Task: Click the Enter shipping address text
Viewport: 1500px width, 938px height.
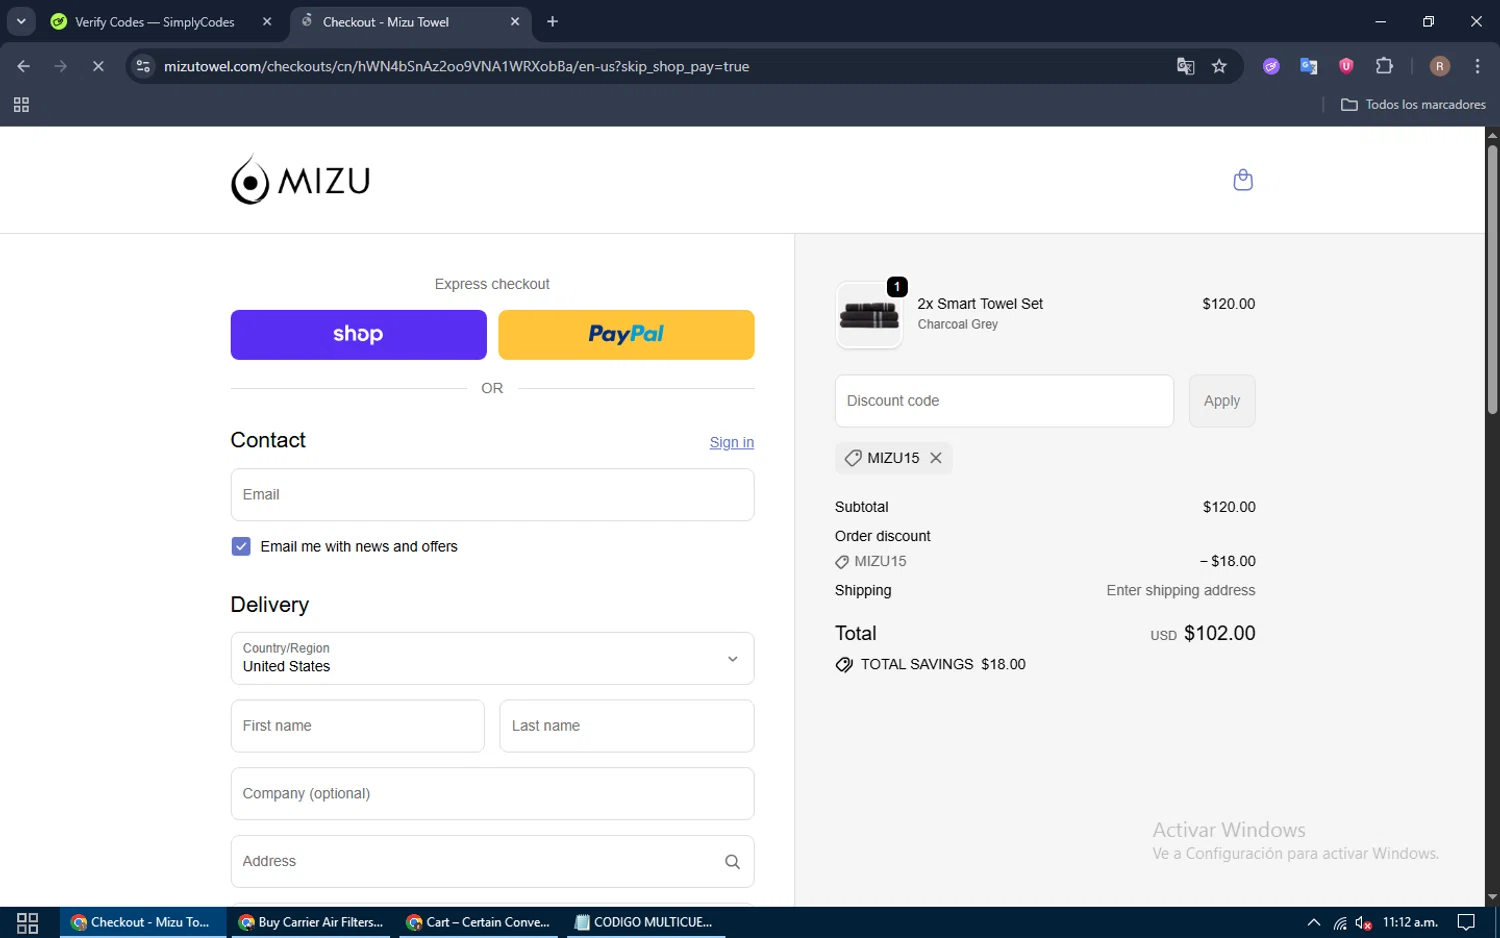Action: (x=1181, y=591)
